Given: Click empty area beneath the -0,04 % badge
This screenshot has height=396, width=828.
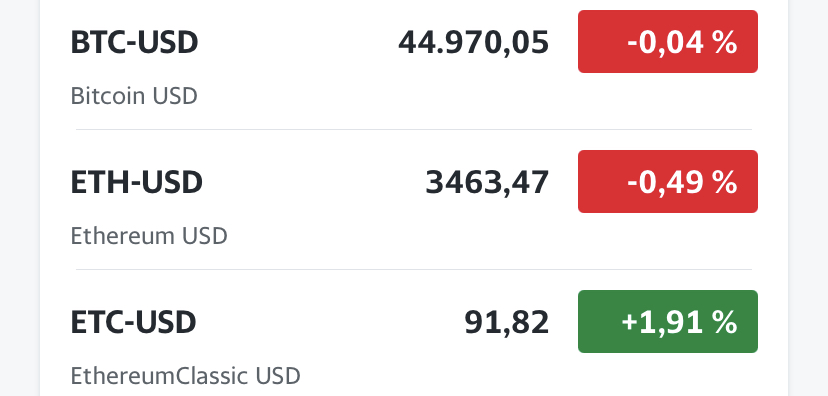Looking at the screenshot, I should (667, 100).
